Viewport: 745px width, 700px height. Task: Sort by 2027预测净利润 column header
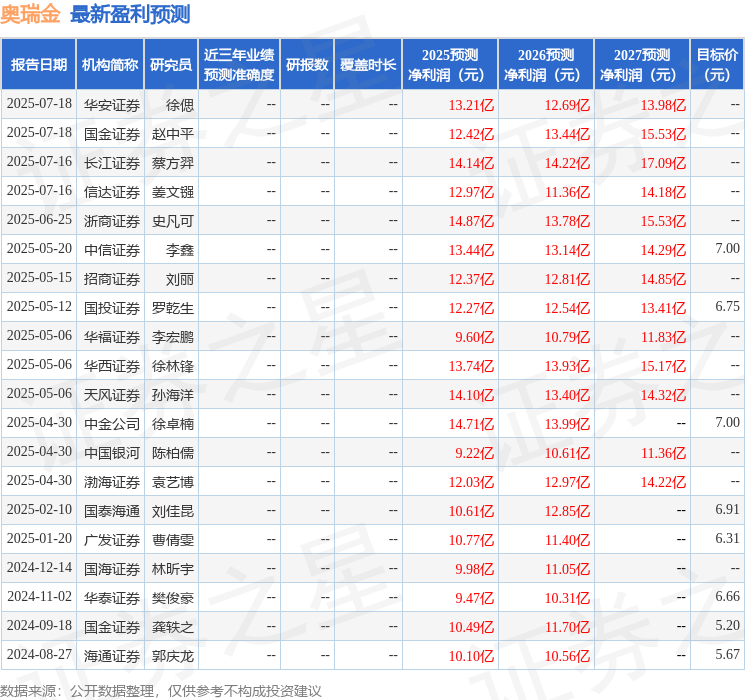click(642, 64)
